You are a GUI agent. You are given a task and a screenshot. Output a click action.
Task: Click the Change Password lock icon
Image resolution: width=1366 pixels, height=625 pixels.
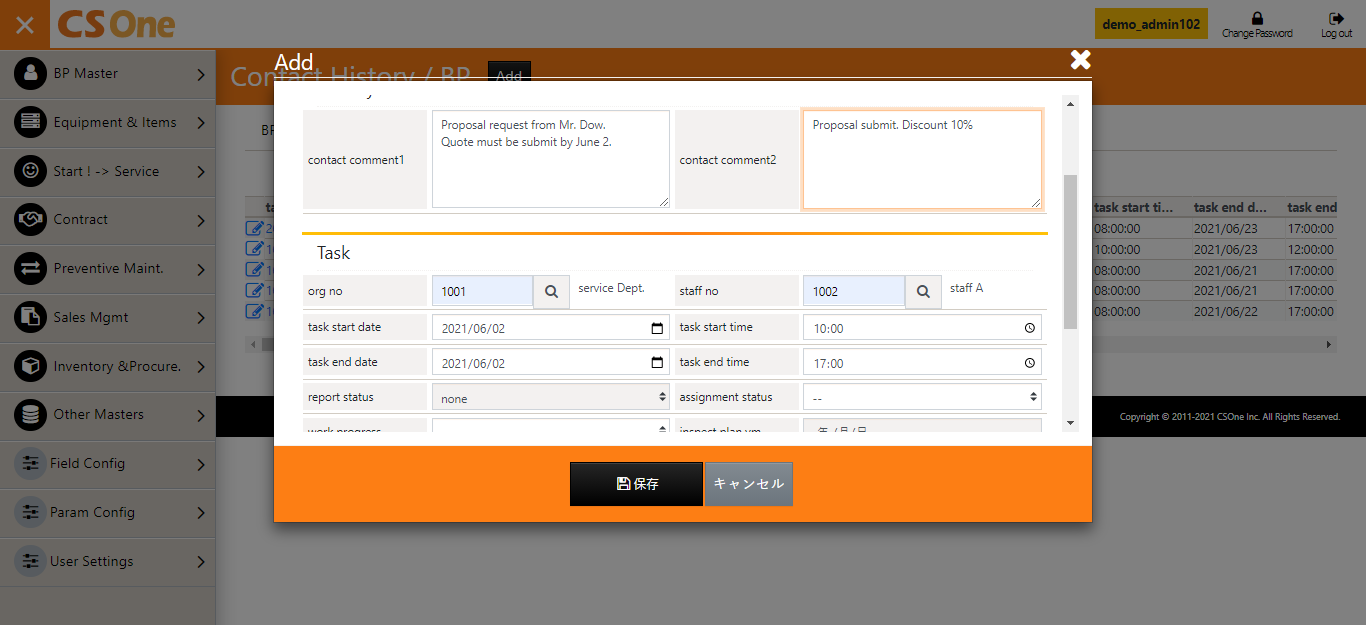click(x=1257, y=18)
